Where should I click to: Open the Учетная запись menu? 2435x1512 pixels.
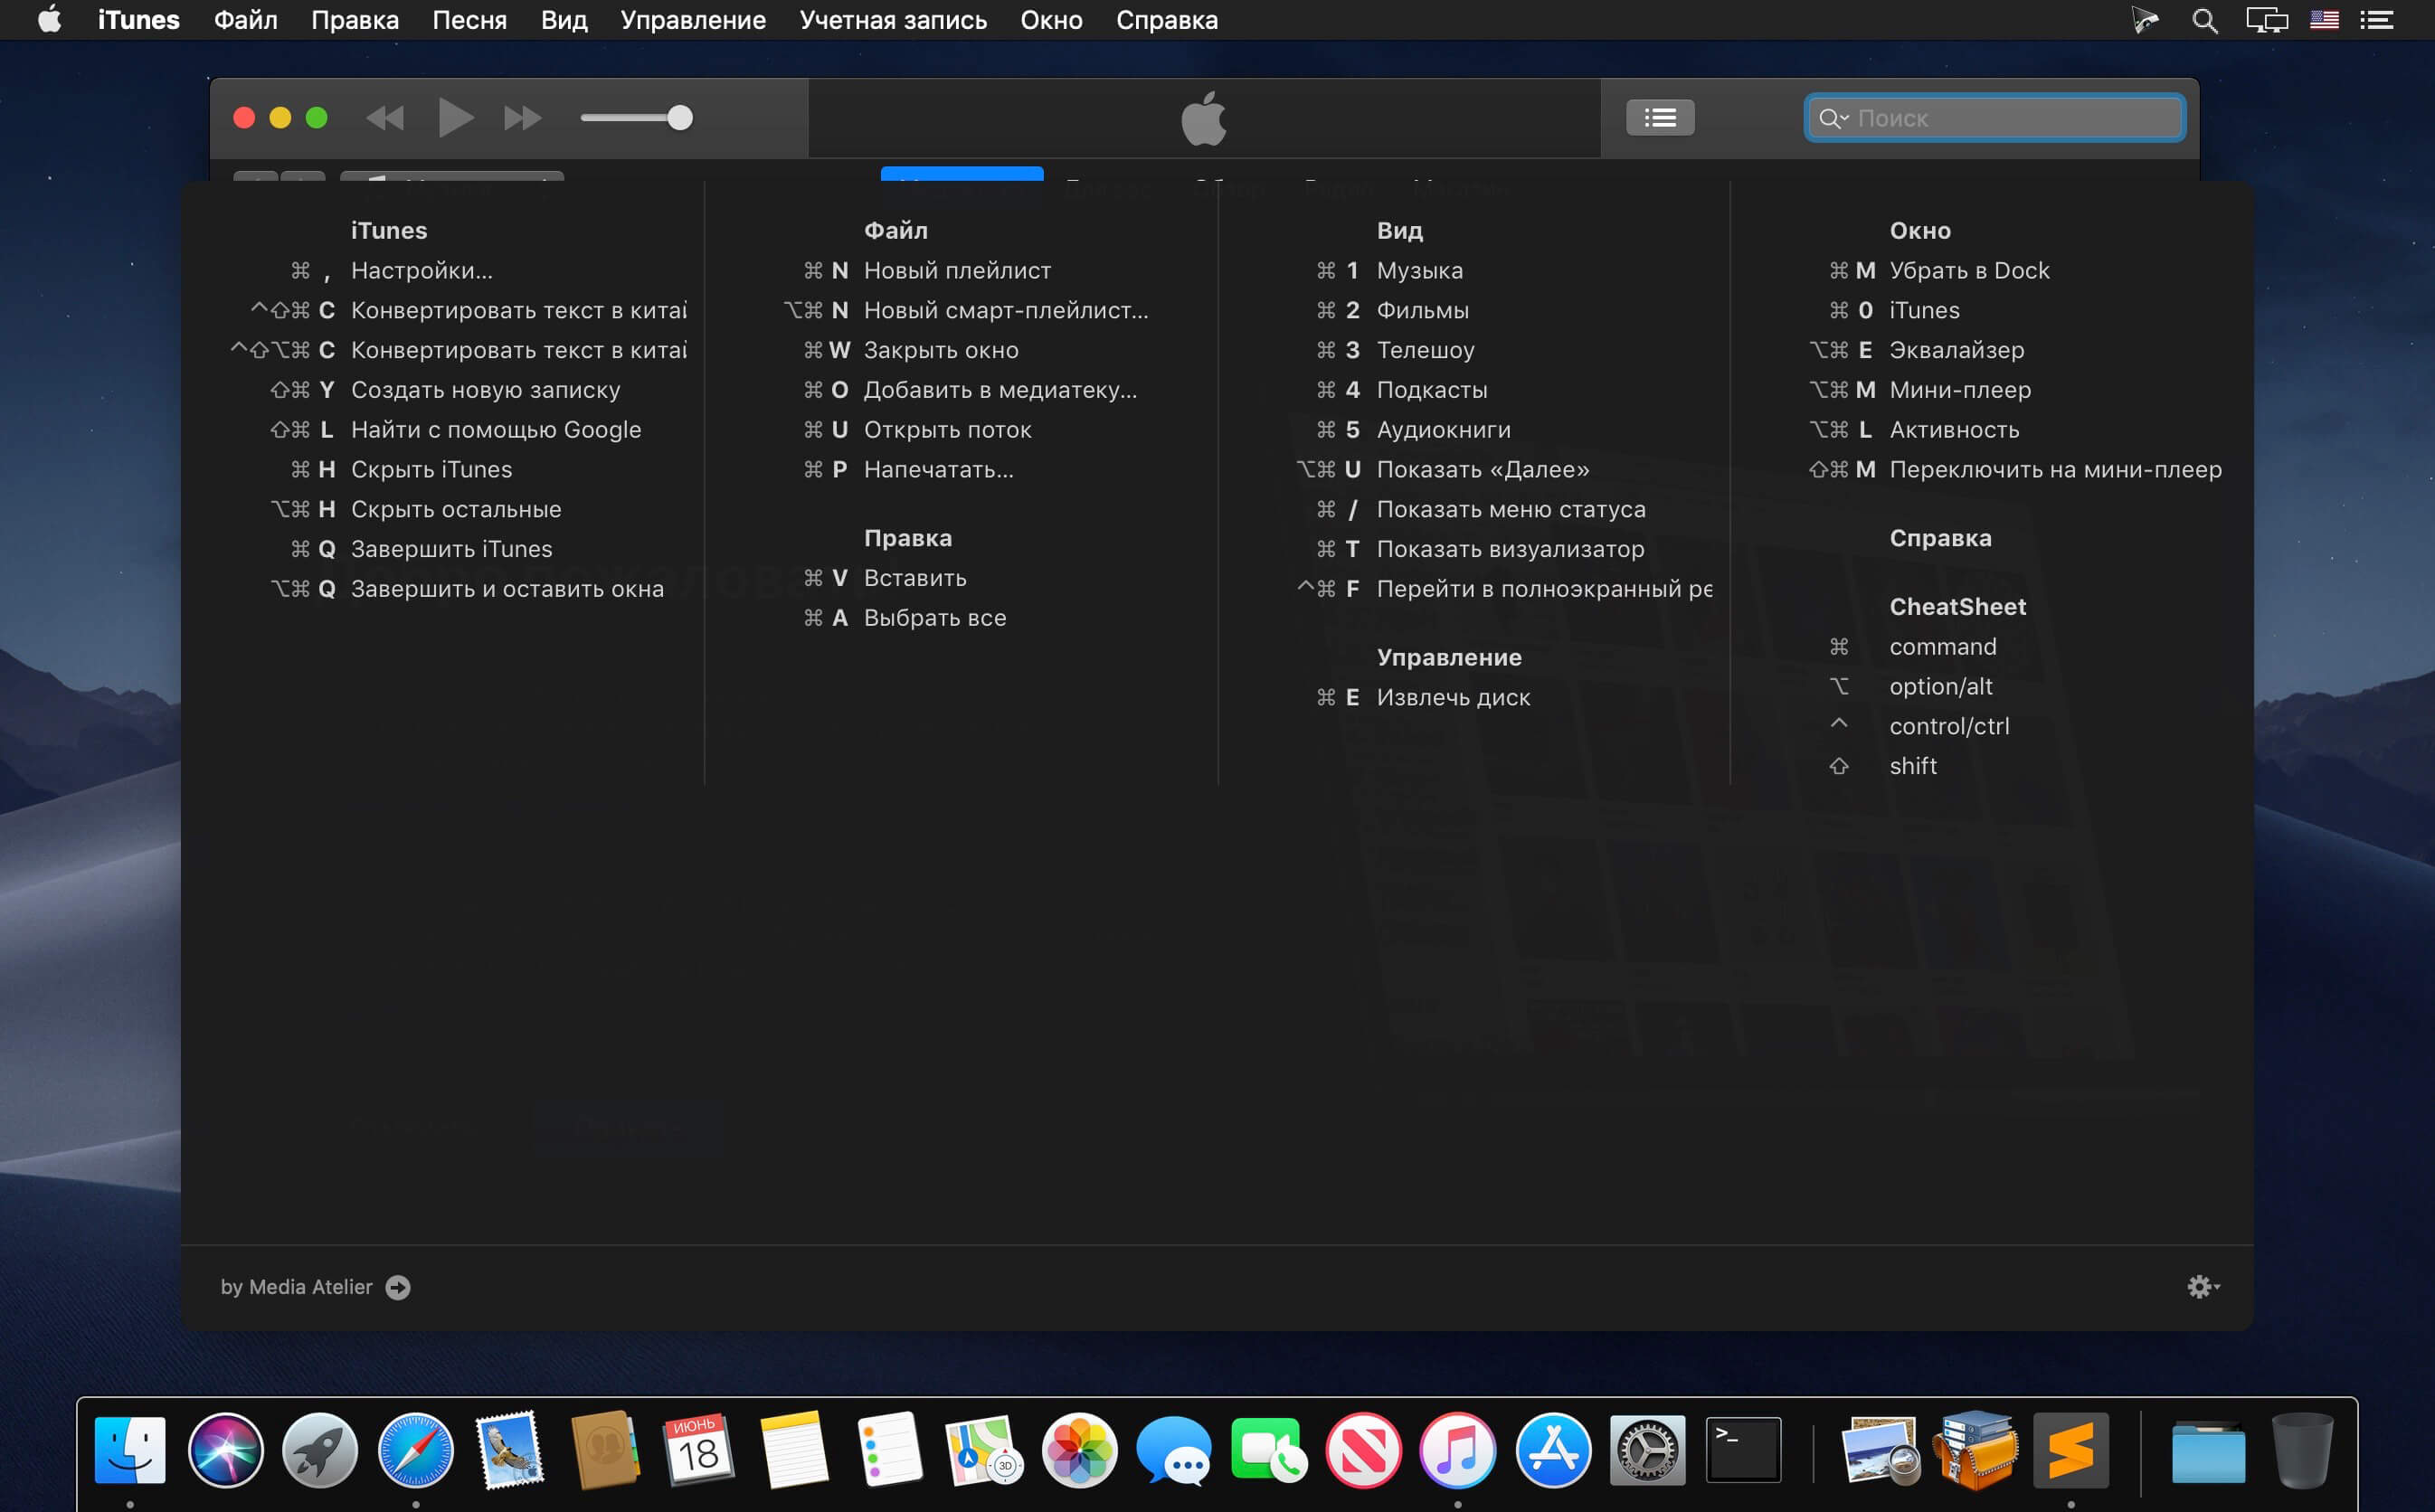[x=893, y=20]
